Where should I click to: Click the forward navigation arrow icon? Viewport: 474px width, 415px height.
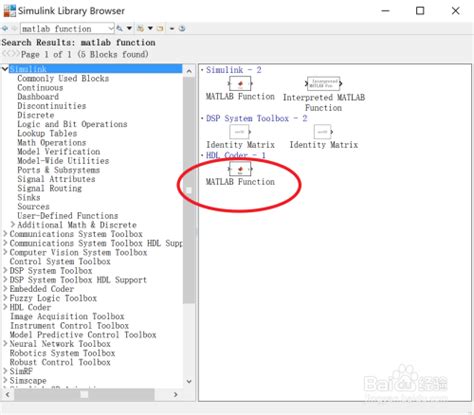tap(14, 28)
